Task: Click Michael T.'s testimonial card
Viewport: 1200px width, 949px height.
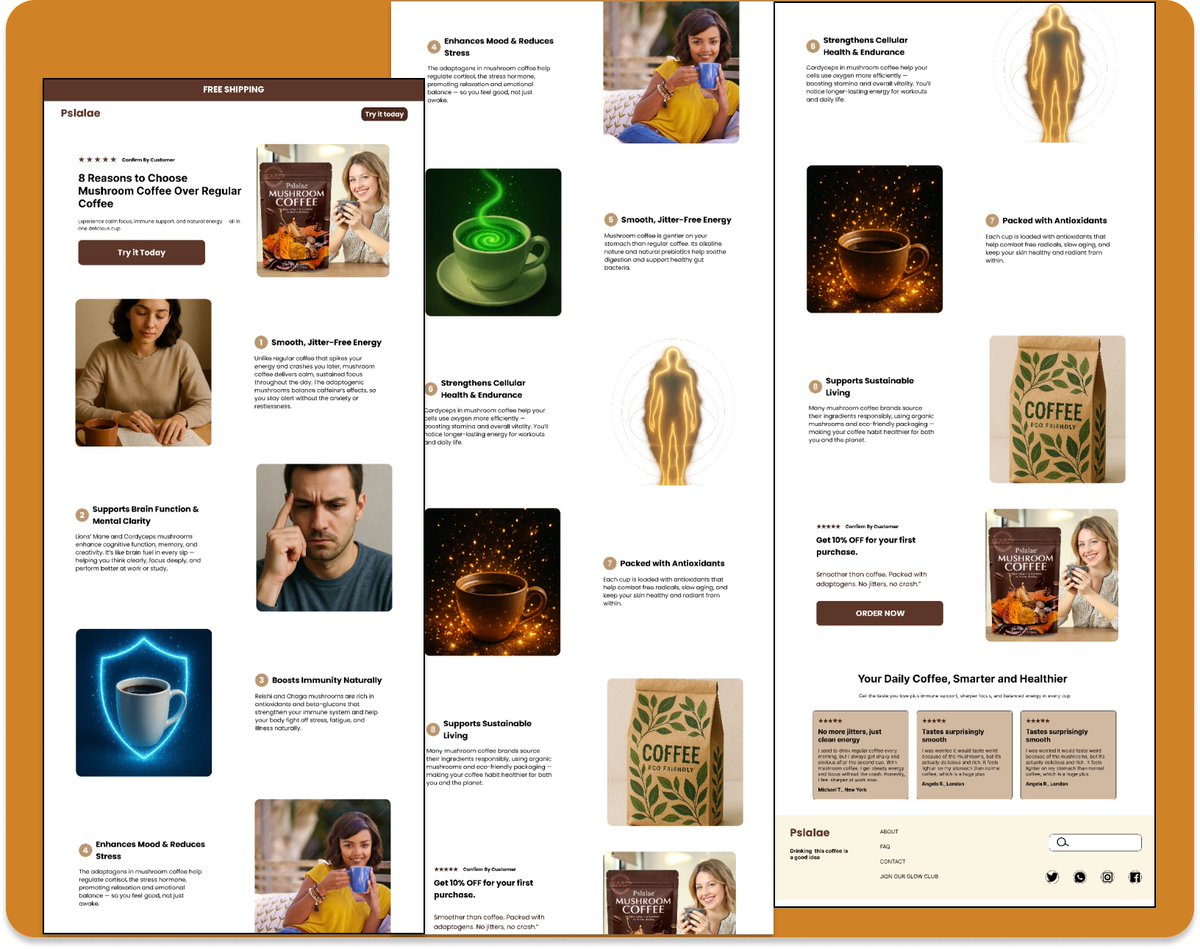Action: [x=859, y=755]
